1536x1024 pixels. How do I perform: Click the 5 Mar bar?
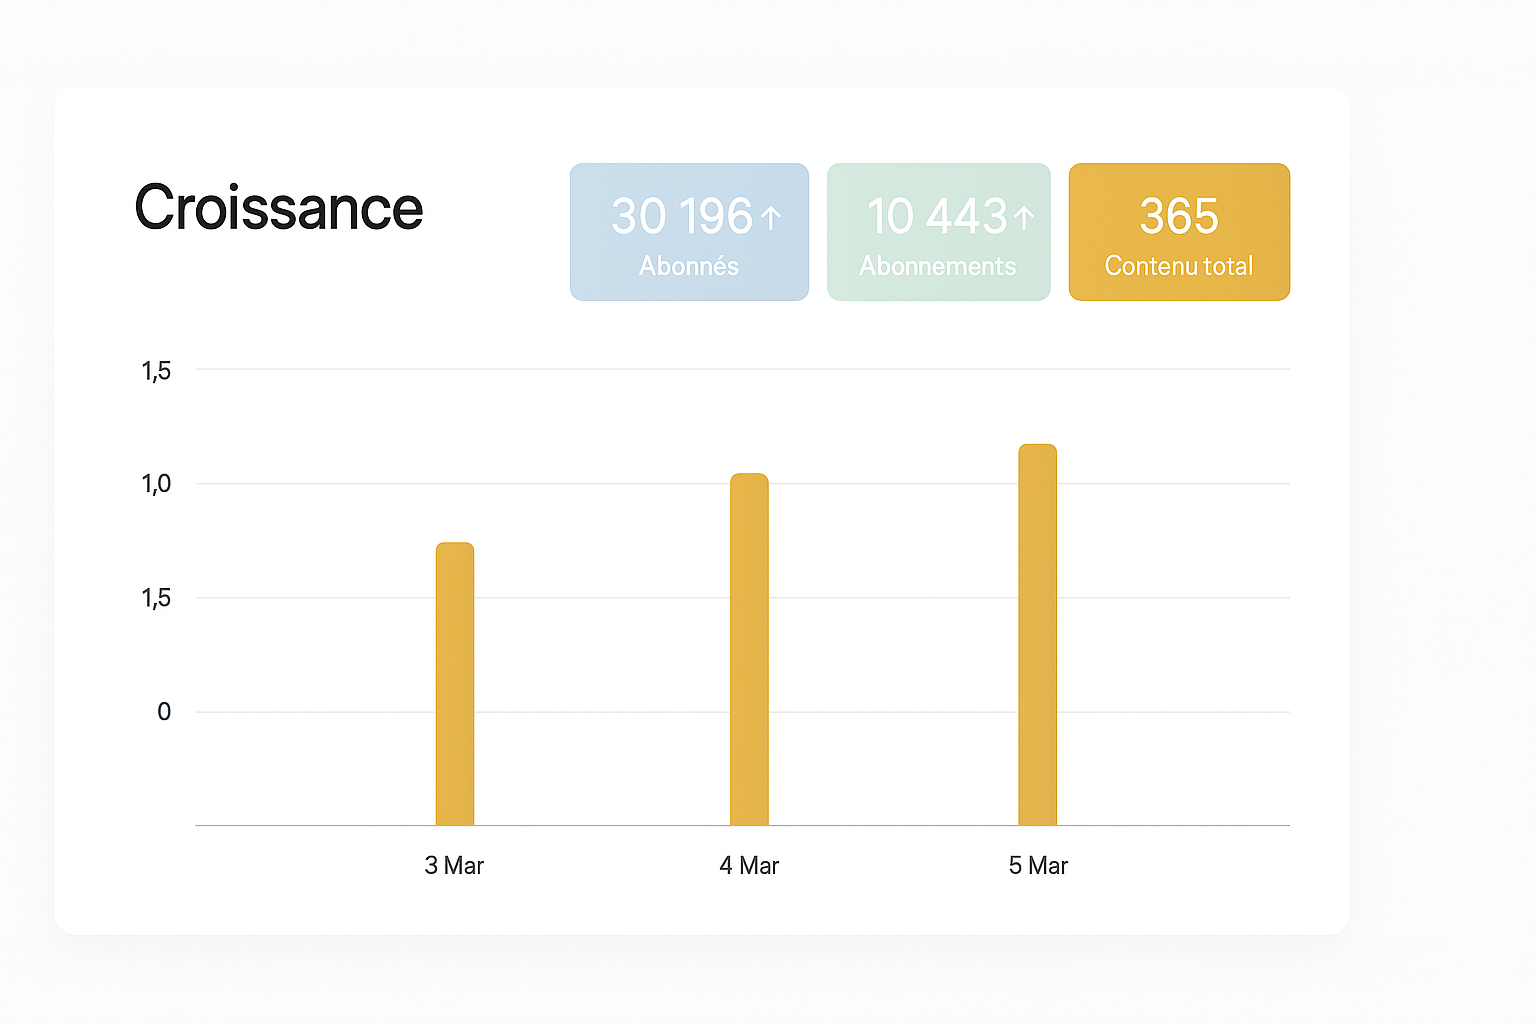1038,635
